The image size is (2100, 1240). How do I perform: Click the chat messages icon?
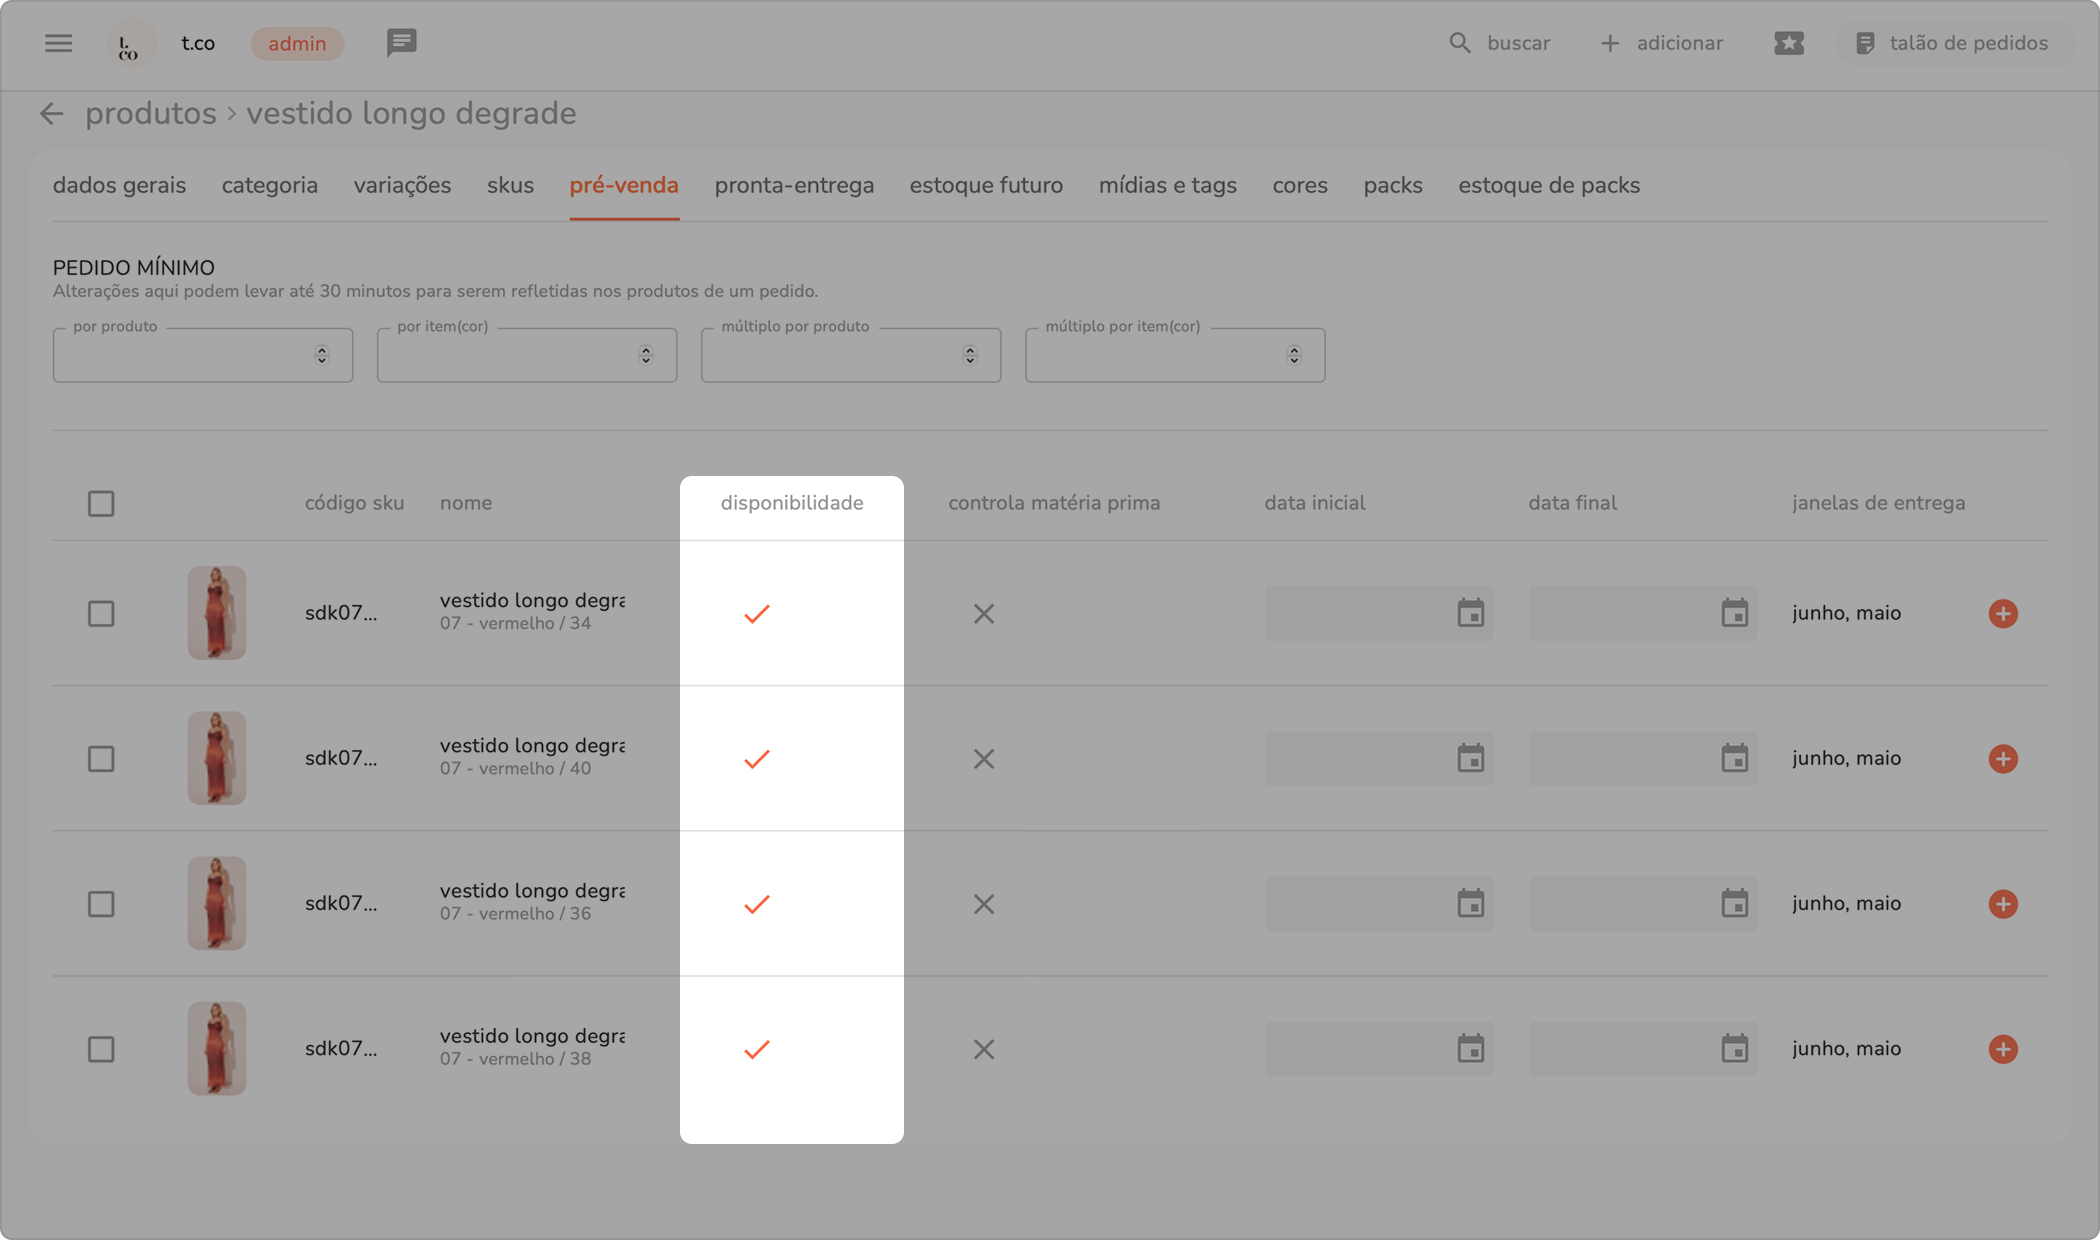(401, 43)
